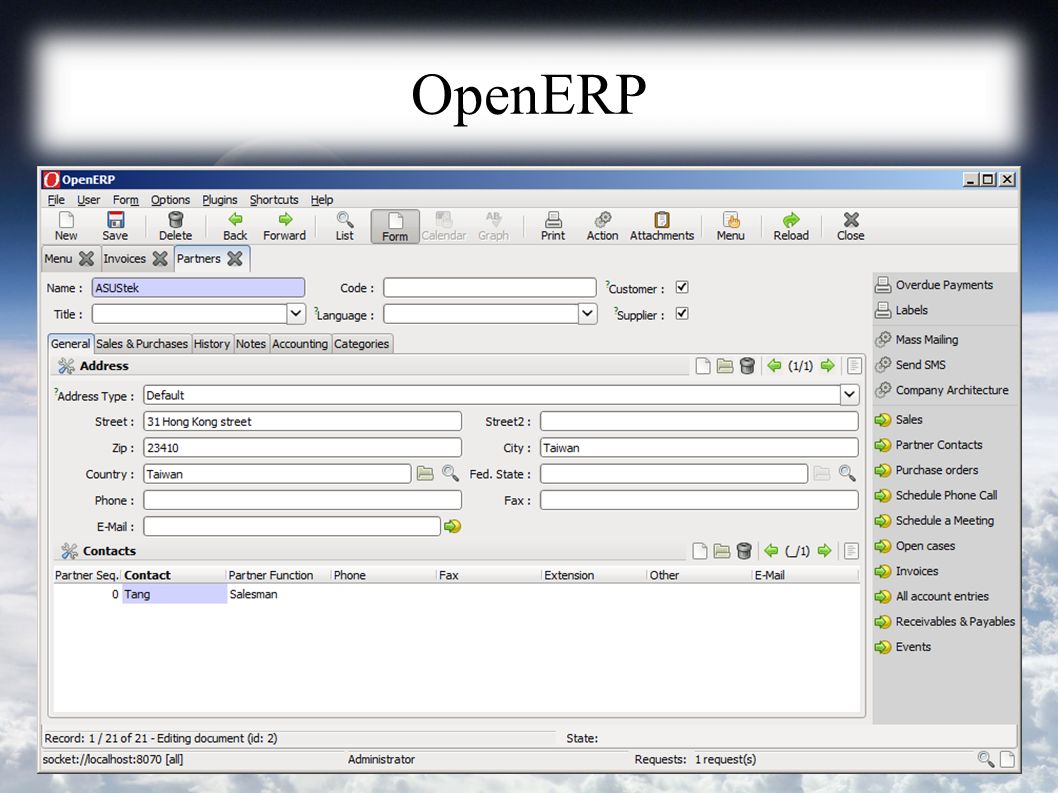Click the Phone input field
Image resolution: width=1058 pixels, height=793 pixels.
(302, 500)
